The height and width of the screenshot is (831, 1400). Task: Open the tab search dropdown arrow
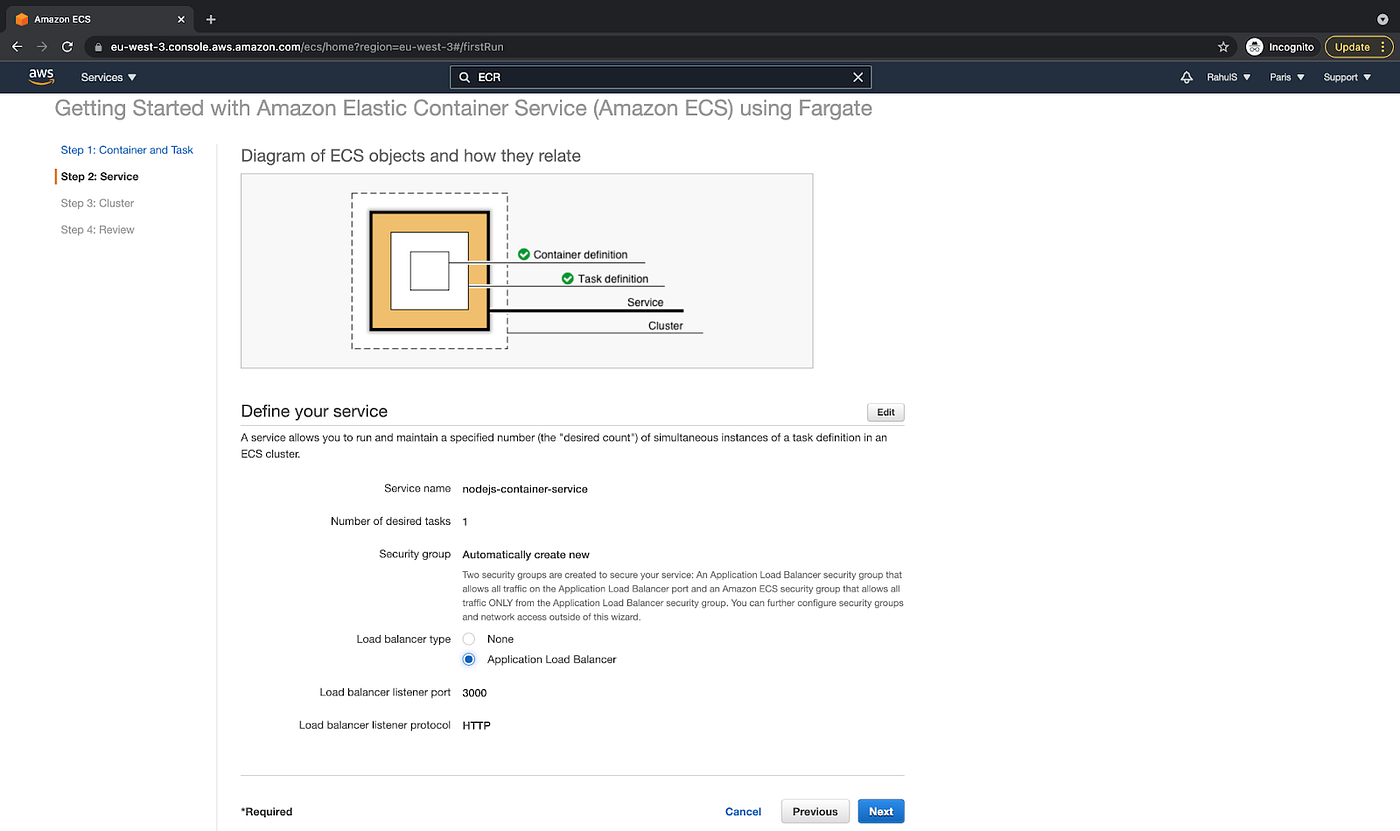pyautogui.click(x=1382, y=19)
